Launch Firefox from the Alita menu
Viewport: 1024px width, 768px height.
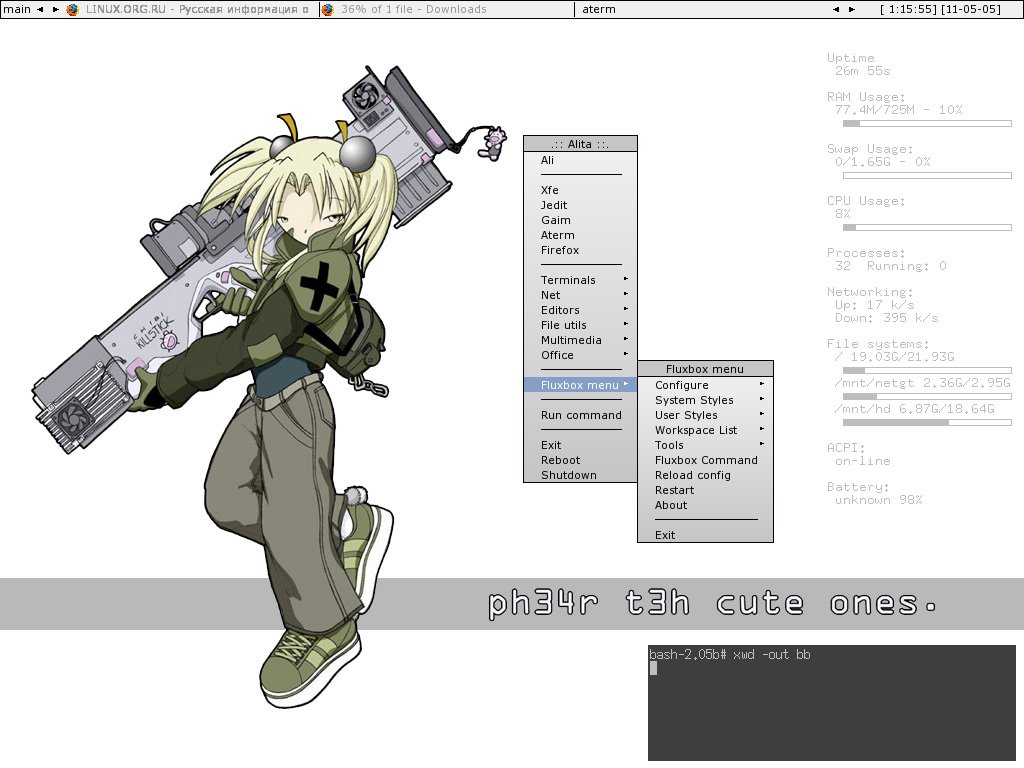click(560, 250)
